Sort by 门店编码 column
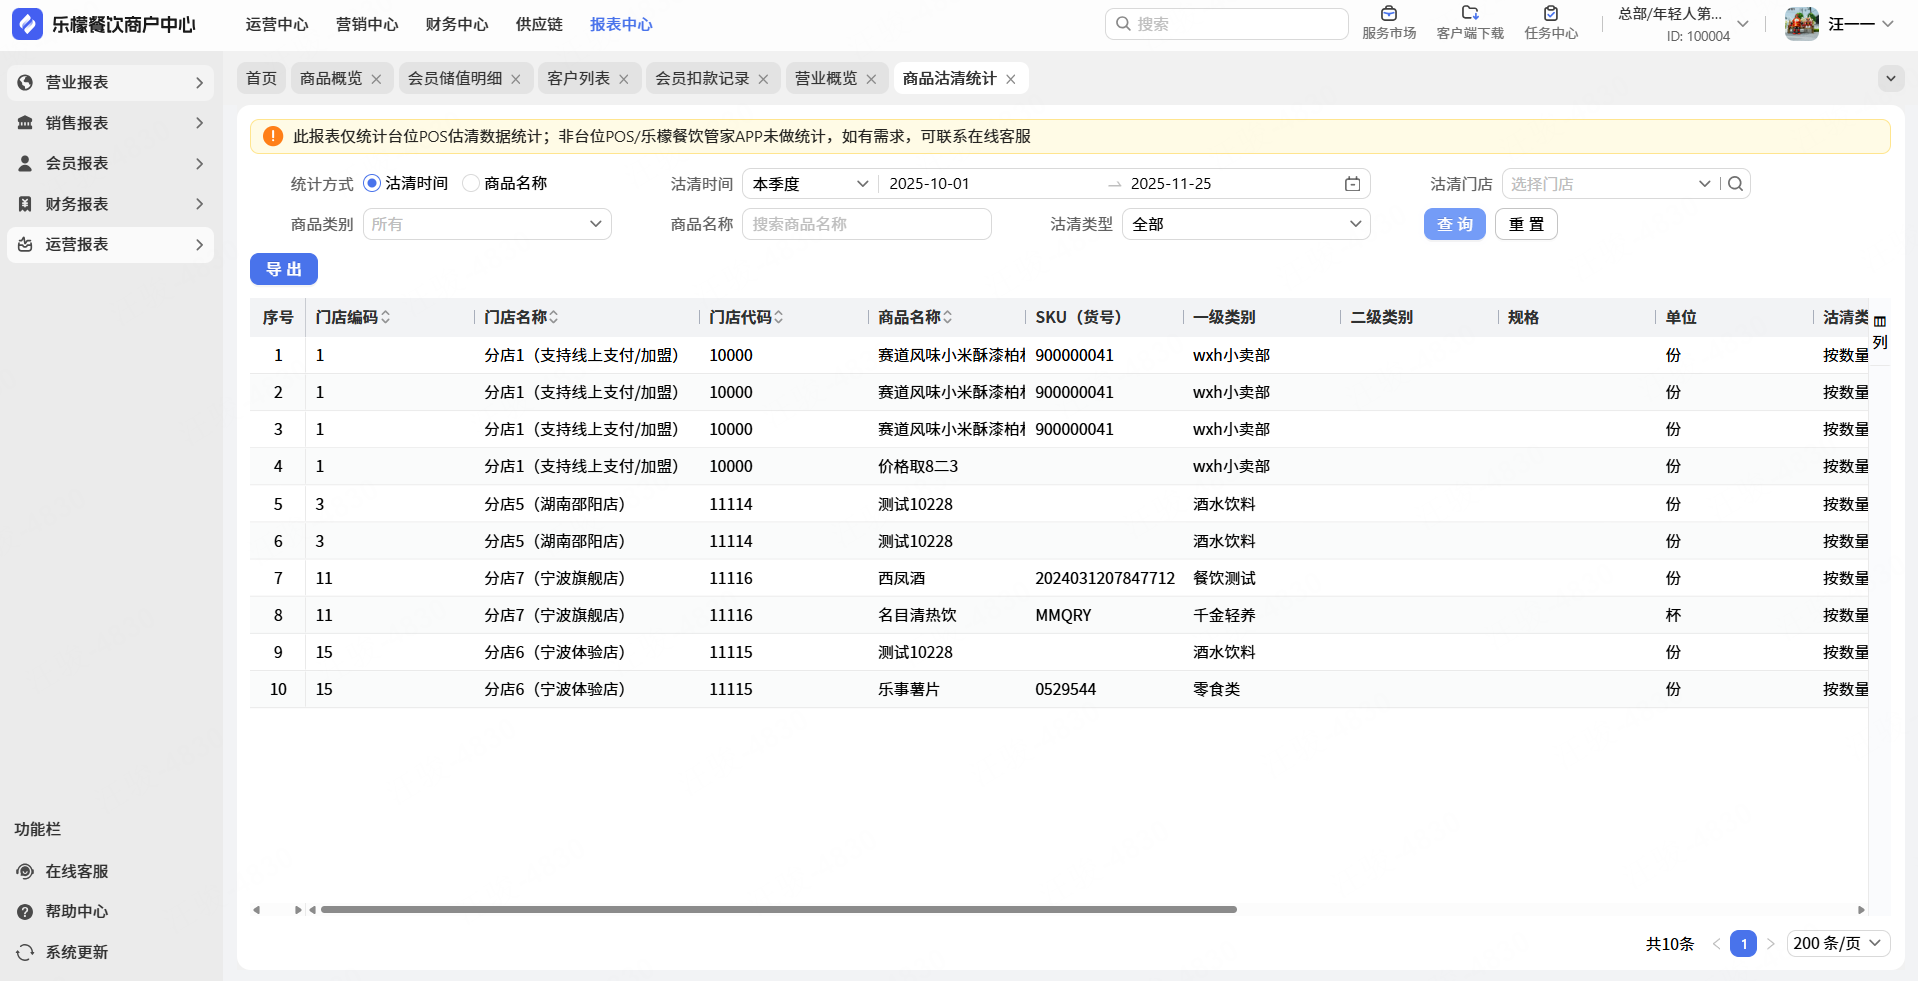 point(385,317)
